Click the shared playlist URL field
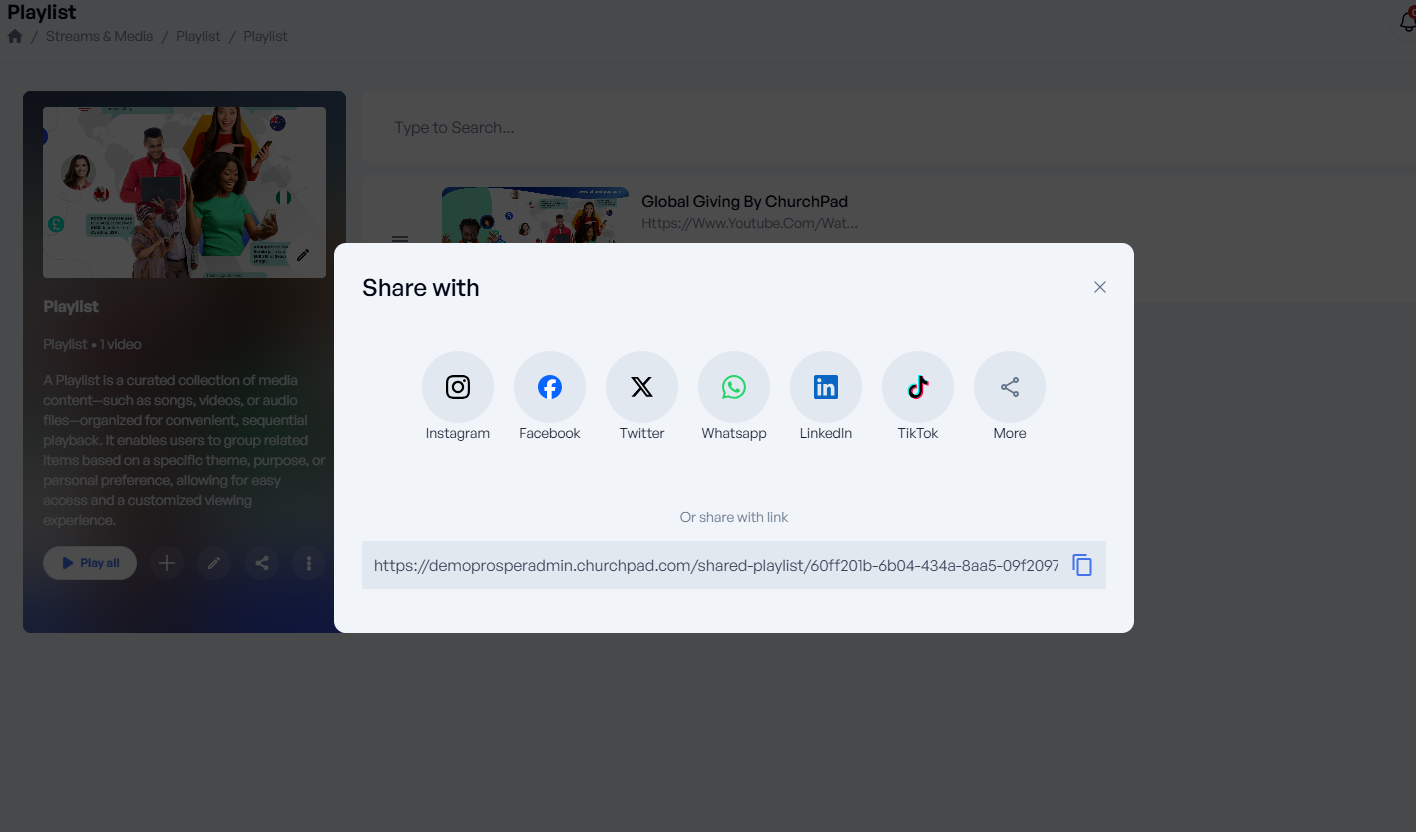 coord(715,565)
